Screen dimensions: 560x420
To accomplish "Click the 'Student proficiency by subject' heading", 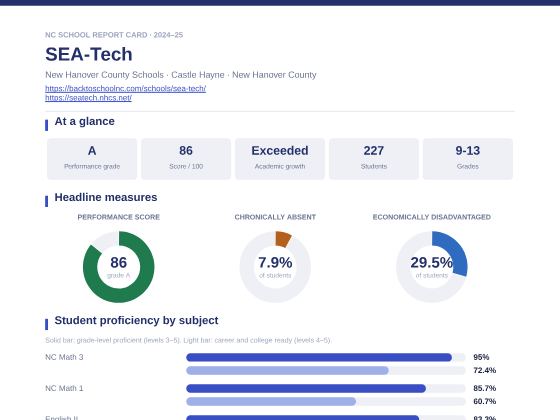I will 136,320.
